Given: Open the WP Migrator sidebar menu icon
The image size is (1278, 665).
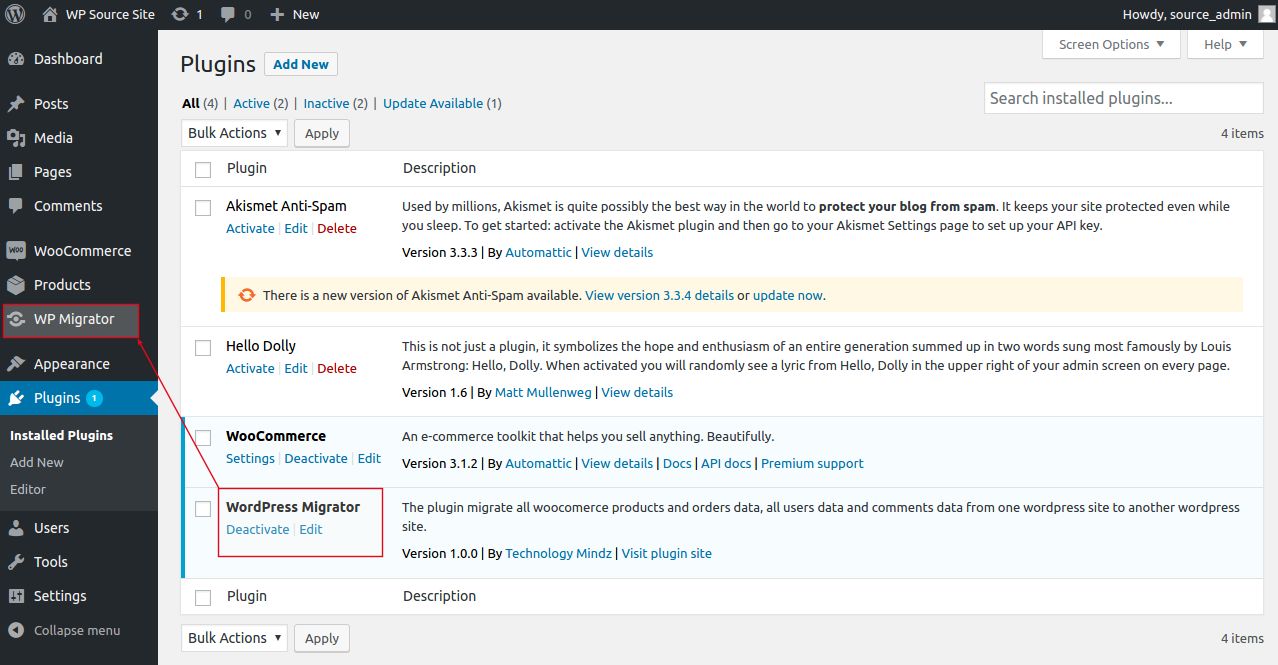Looking at the screenshot, I should 16,320.
